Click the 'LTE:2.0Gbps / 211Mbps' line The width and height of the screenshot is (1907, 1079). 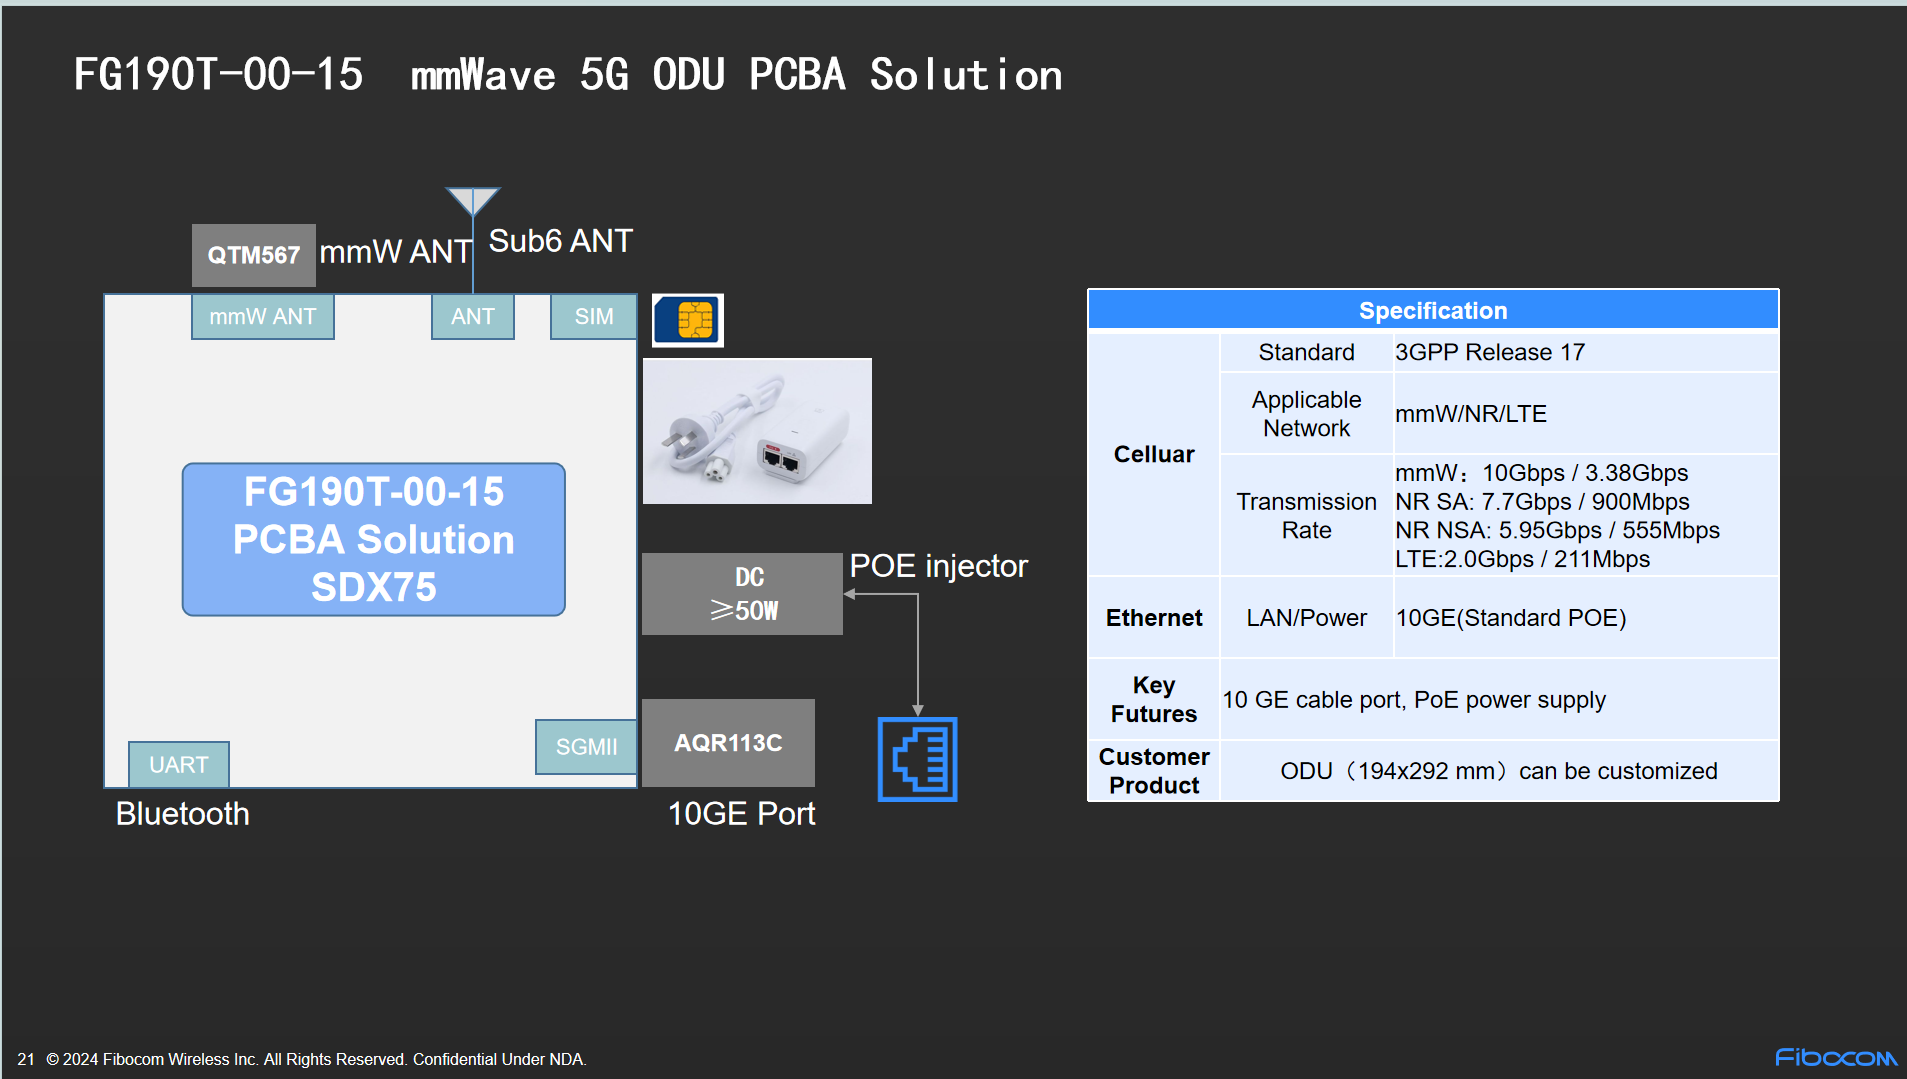(x=1522, y=559)
